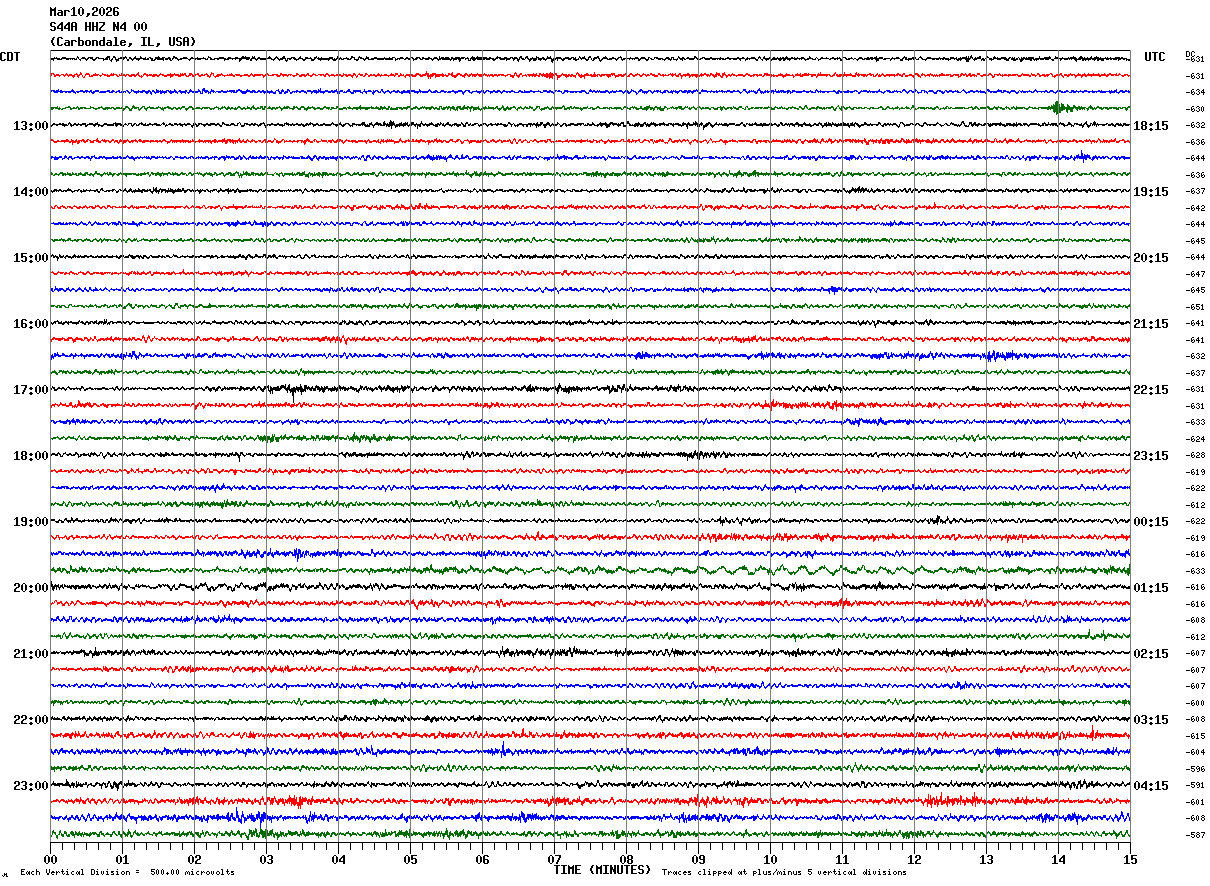Screen dimensions: 1210x886
Task: Click minute tick label '13' on time axis
Action: (986, 859)
